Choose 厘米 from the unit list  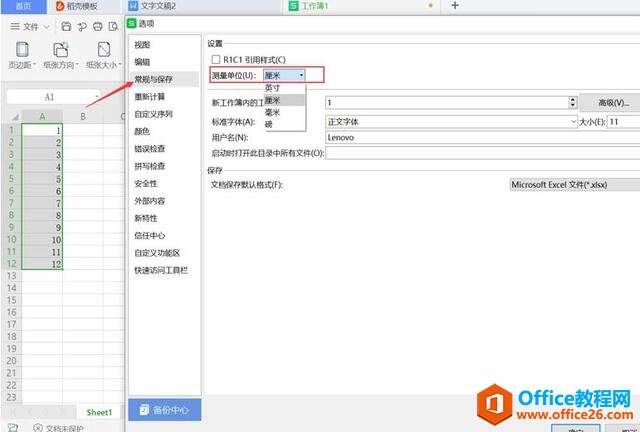point(284,100)
